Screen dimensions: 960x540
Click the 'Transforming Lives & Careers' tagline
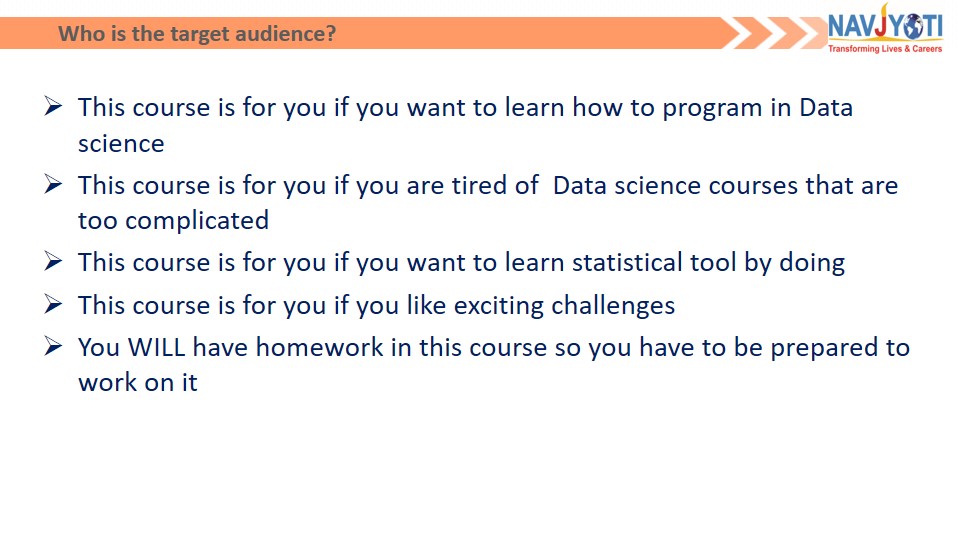click(885, 49)
